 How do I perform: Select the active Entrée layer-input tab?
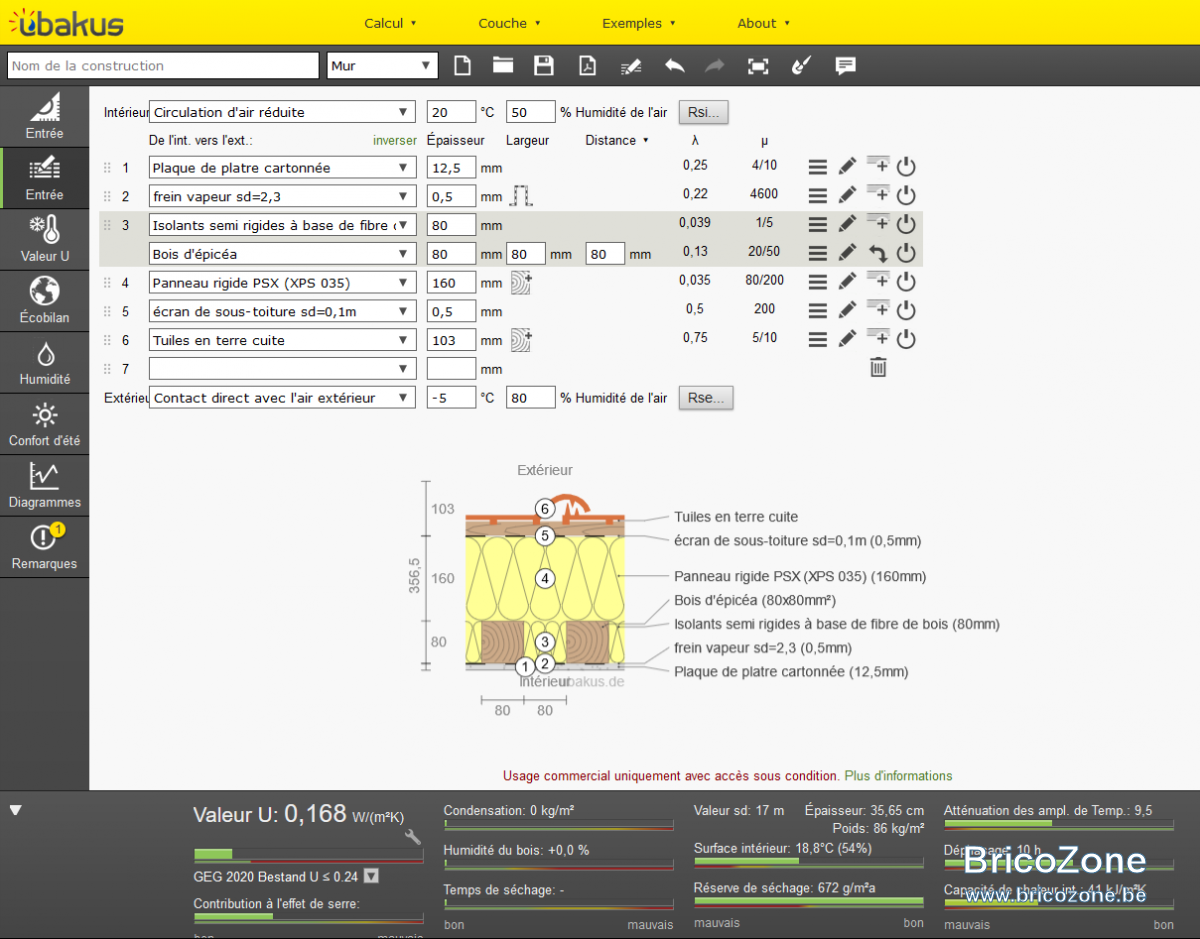pos(44,178)
